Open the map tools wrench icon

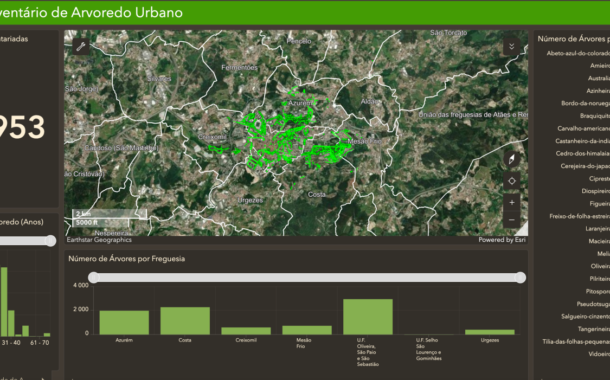(81, 47)
